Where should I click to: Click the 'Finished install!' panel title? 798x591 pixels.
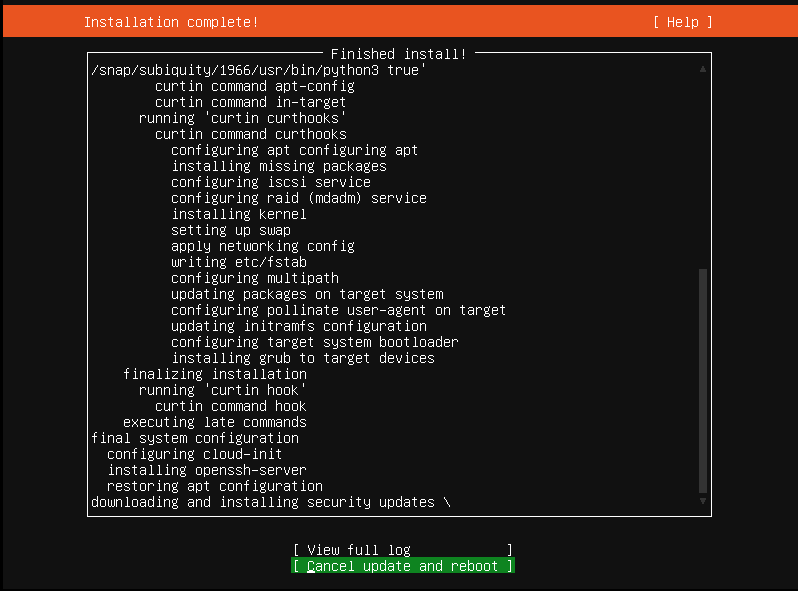pos(398,54)
